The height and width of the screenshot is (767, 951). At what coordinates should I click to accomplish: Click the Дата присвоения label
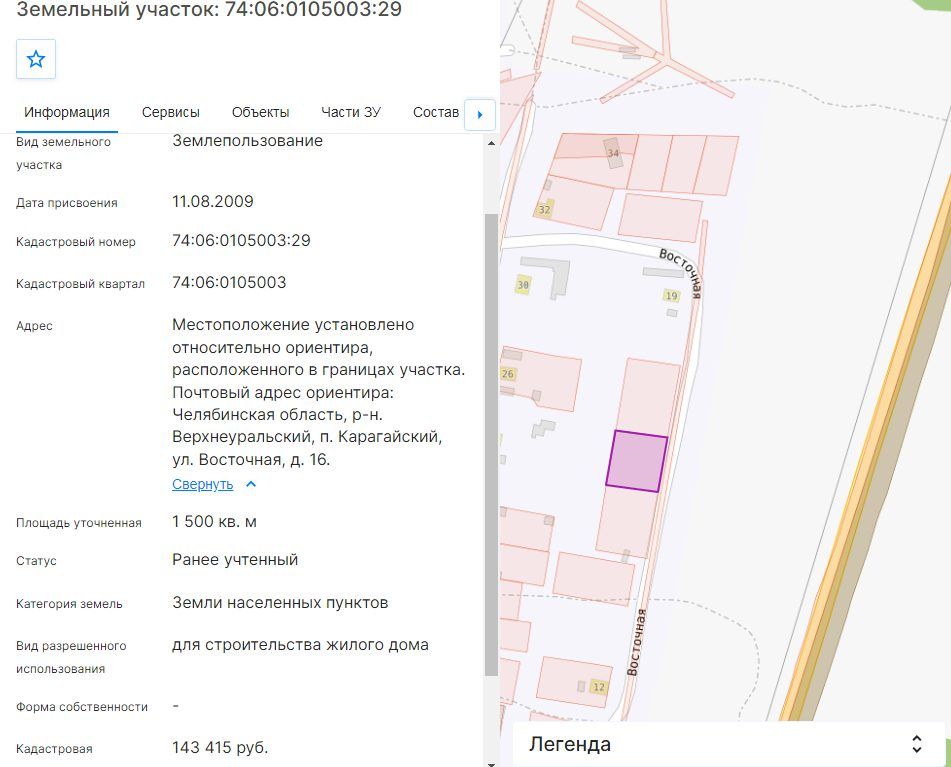click(67, 203)
